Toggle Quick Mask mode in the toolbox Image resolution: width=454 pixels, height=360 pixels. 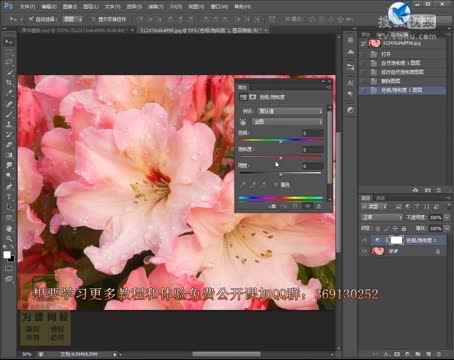pyautogui.click(x=9, y=268)
